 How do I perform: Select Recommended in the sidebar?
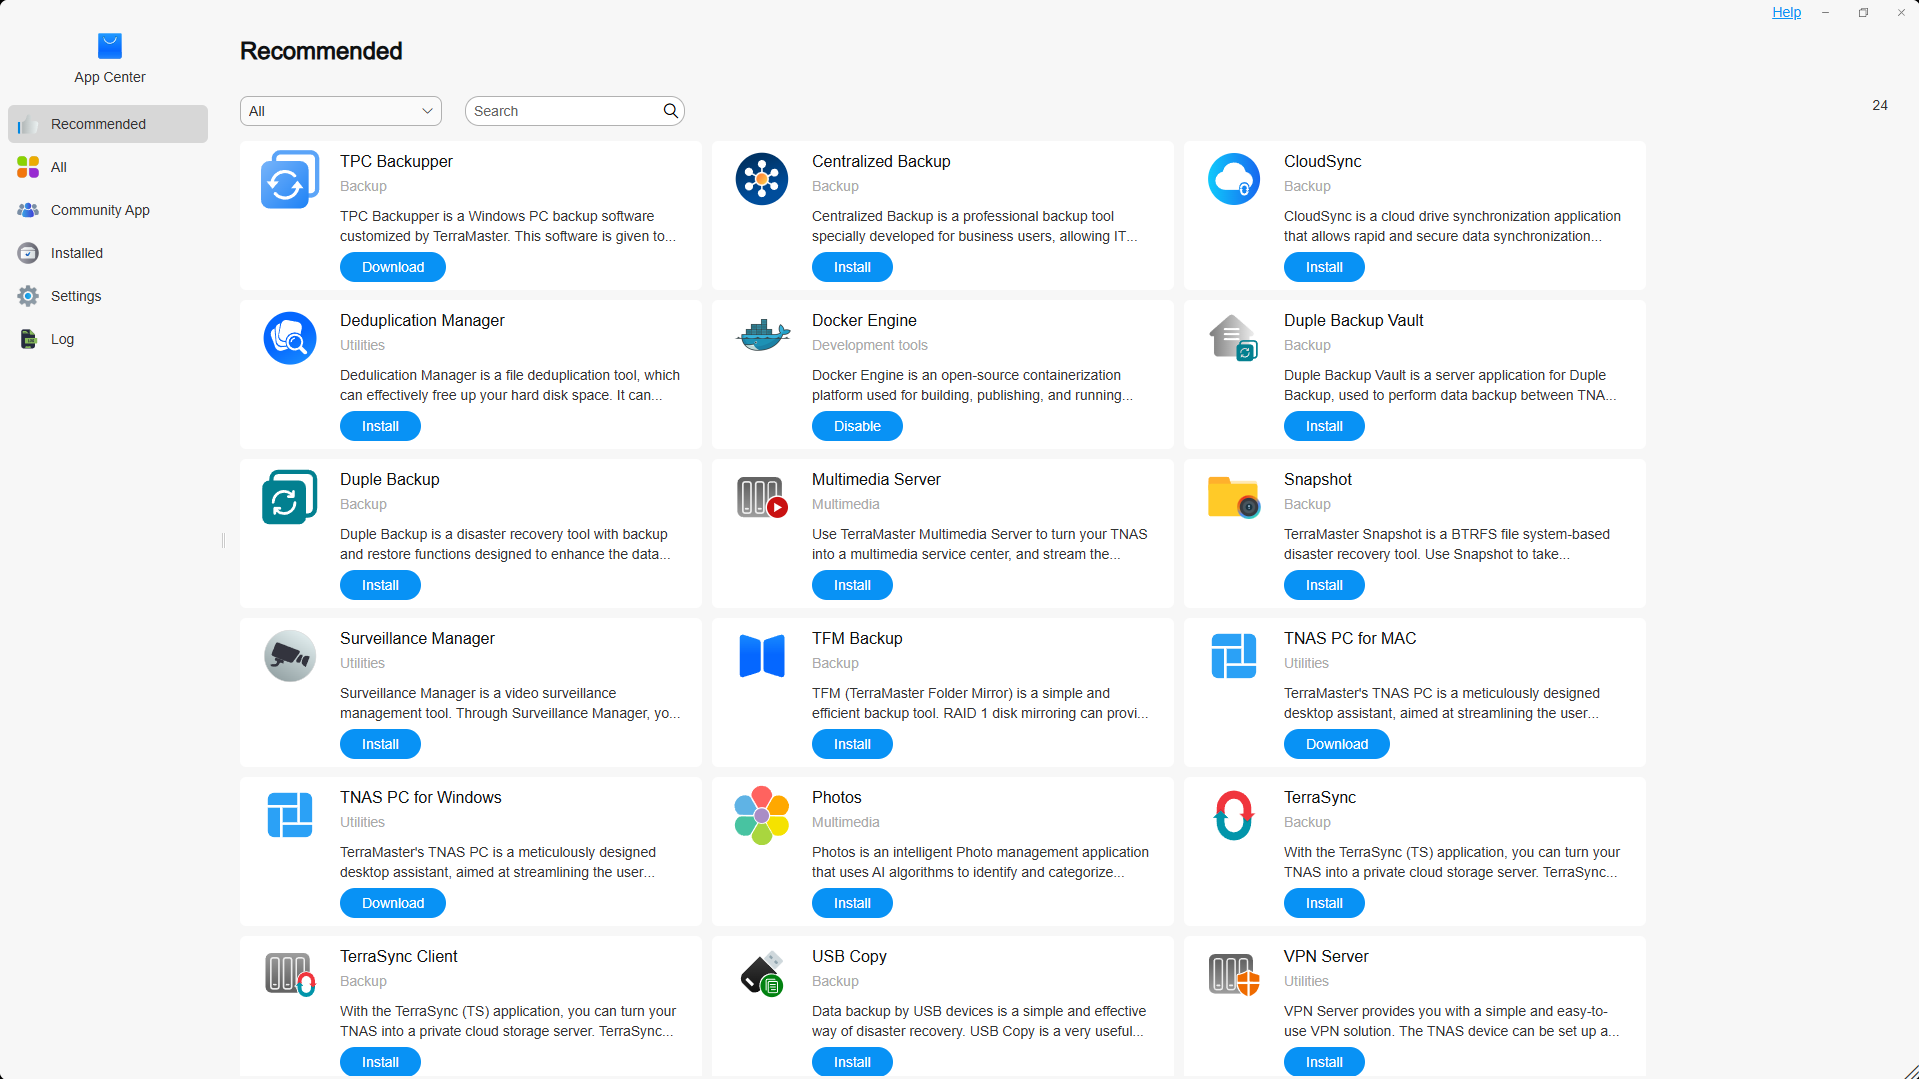tap(108, 124)
